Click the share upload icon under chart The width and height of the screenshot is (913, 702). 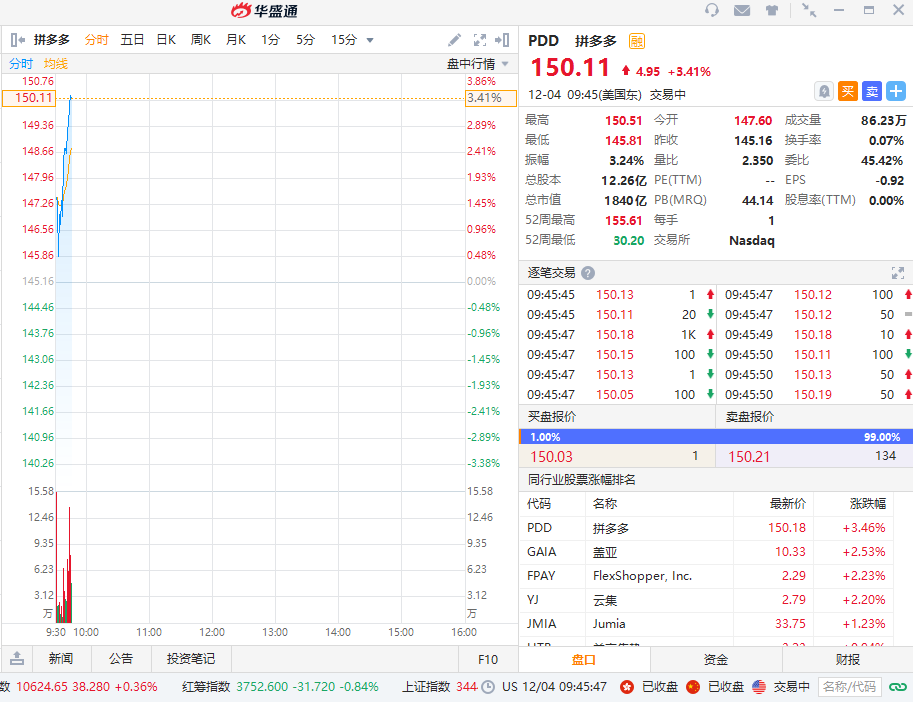point(17,659)
